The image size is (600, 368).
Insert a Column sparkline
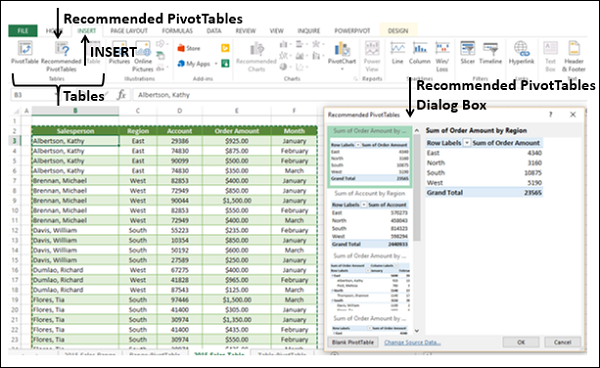(x=420, y=52)
